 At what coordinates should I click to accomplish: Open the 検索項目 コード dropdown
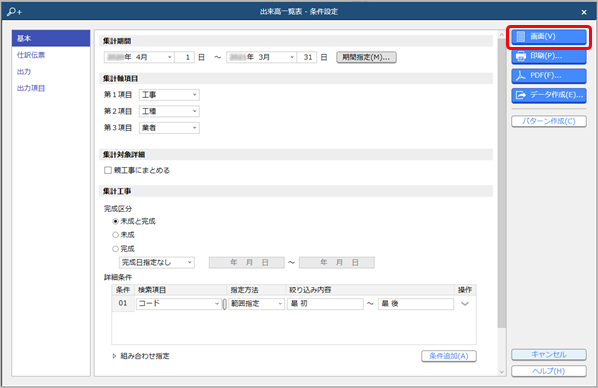178,304
